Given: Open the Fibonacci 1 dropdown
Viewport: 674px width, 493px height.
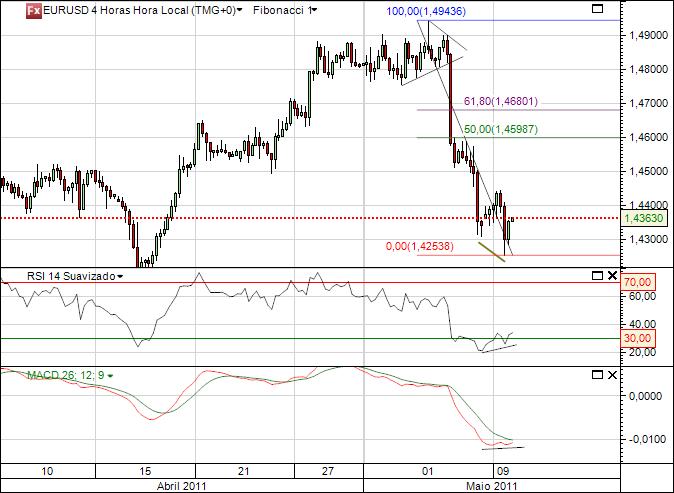Looking at the screenshot, I should coord(315,10).
